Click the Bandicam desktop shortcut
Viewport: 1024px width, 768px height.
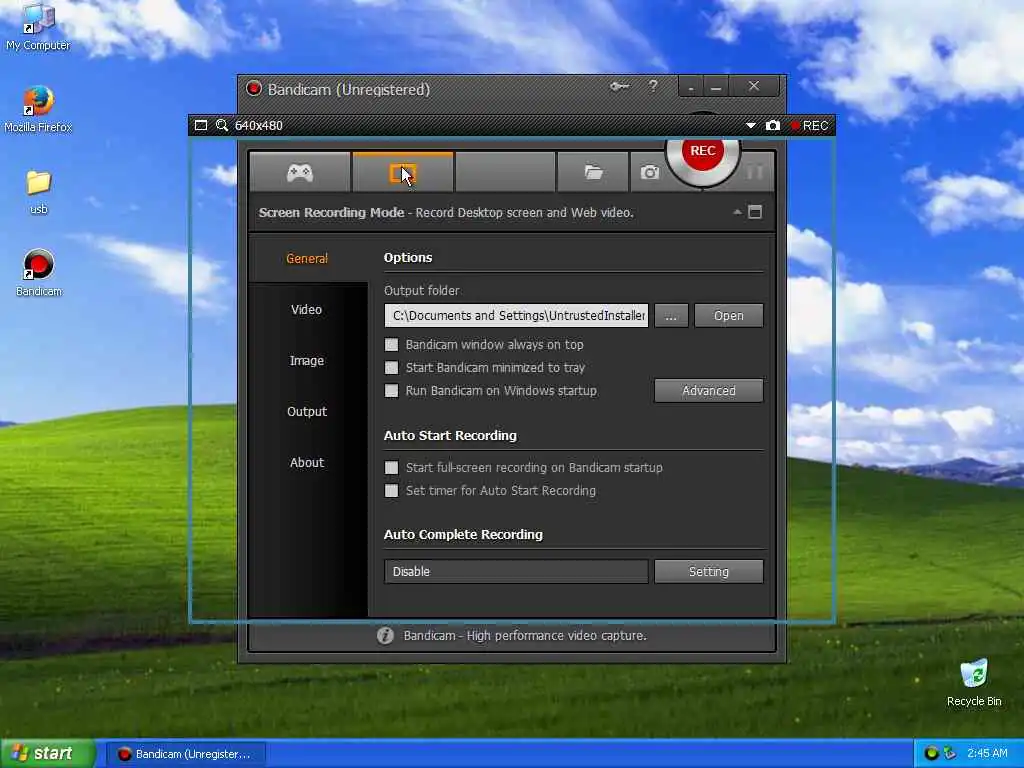click(x=39, y=273)
